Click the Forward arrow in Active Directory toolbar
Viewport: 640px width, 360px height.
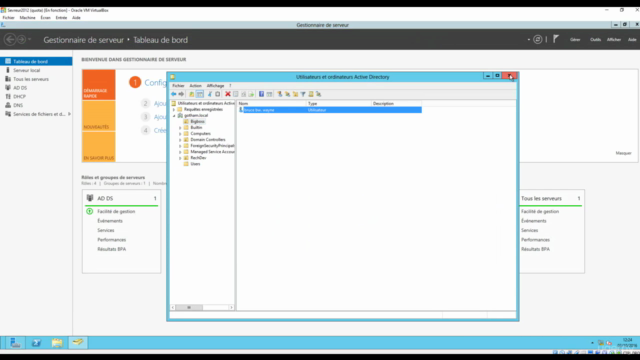point(181,94)
